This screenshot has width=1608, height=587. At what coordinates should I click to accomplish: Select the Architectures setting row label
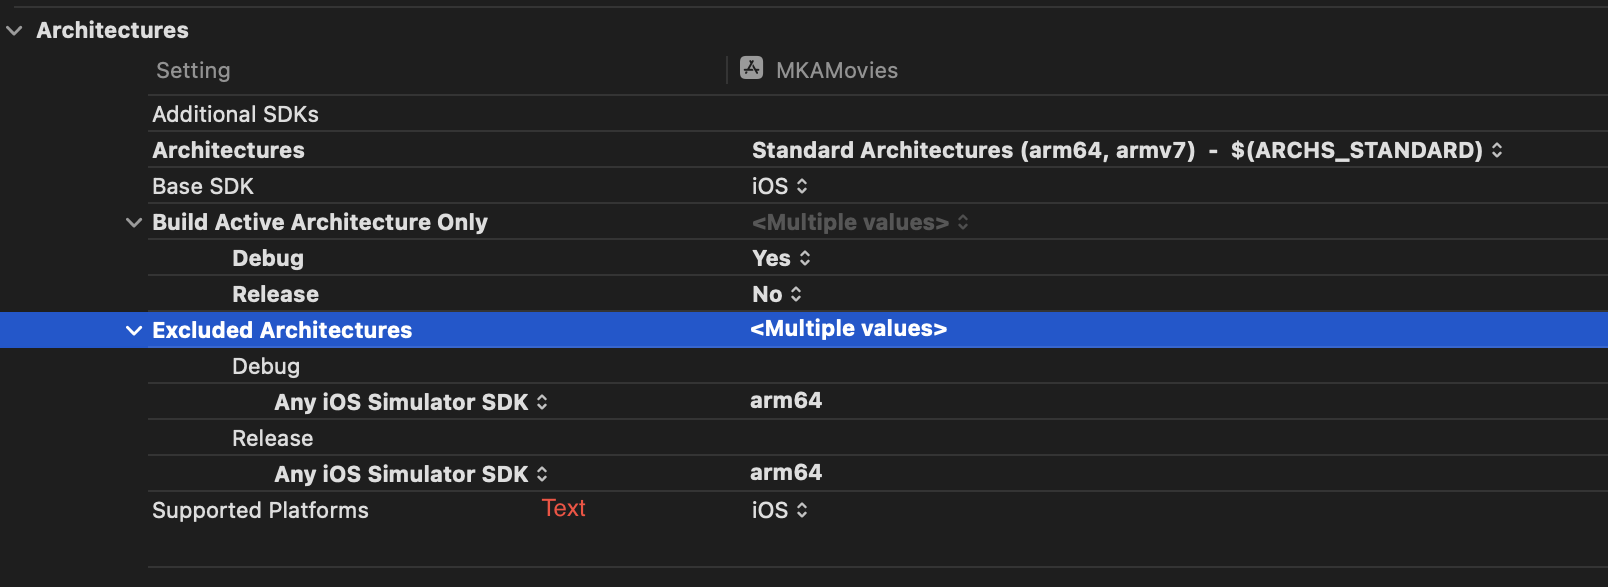228,150
